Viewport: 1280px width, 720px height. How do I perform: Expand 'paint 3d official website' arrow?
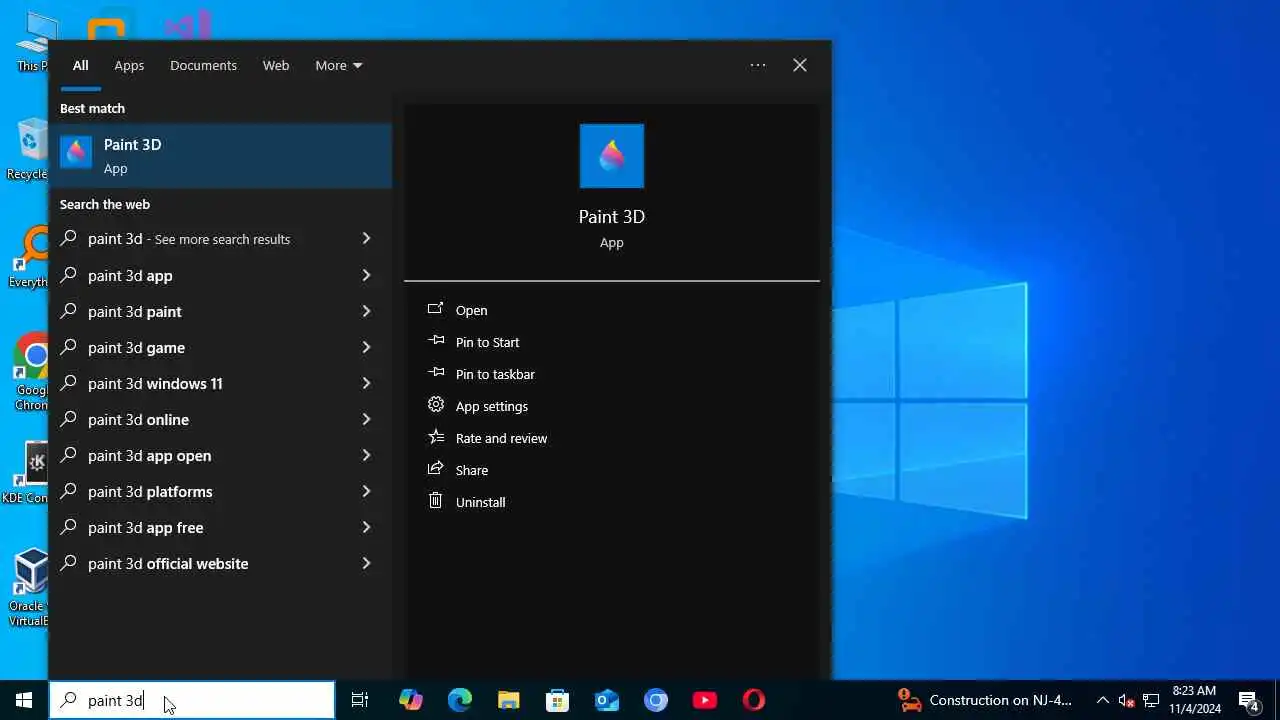(366, 563)
